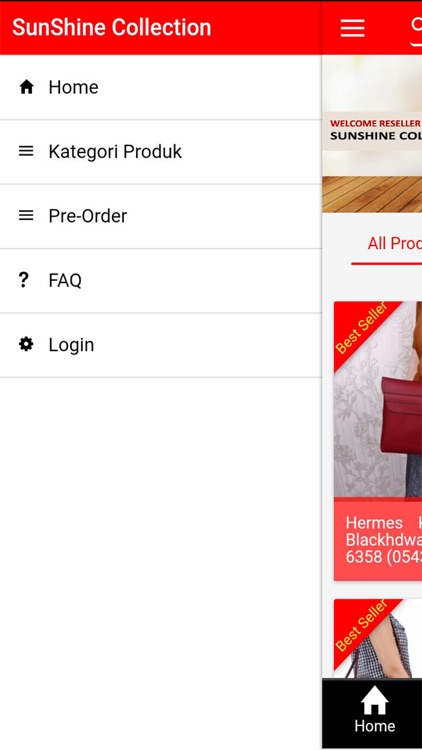Tap the list icon beside Pre-Order
The height and width of the screenshot is (750, 422).
26,216
